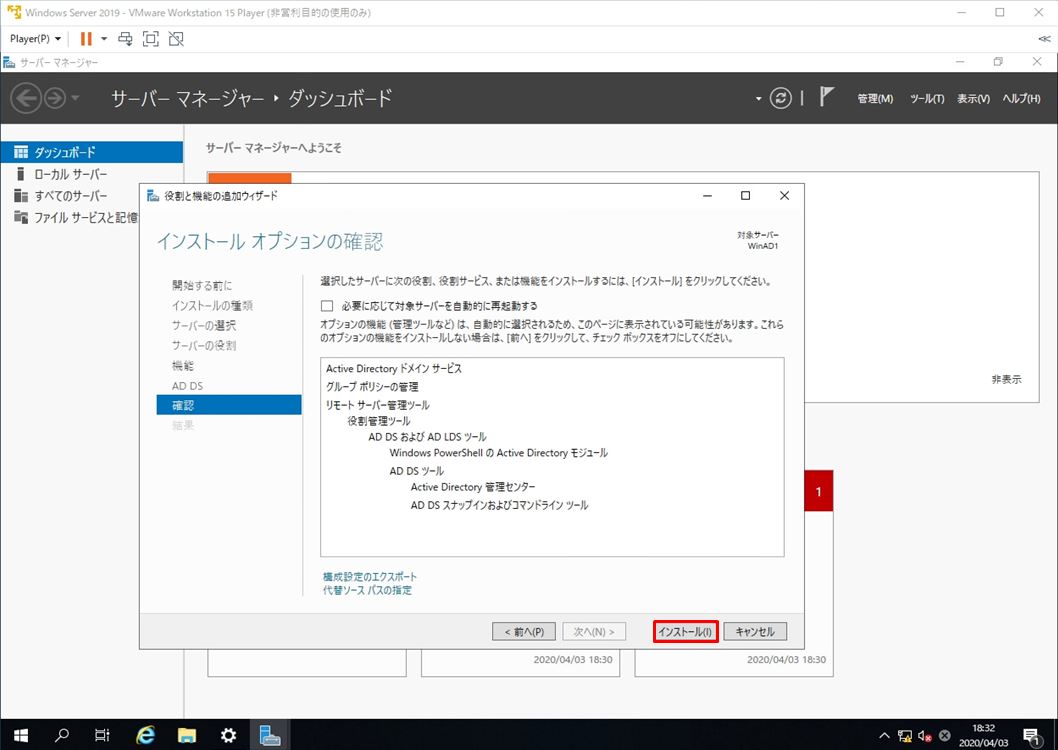Screen dimensions: 1058x750
Task: Click the Server Manager taskbar icon
Action: (x=270, y=735)
